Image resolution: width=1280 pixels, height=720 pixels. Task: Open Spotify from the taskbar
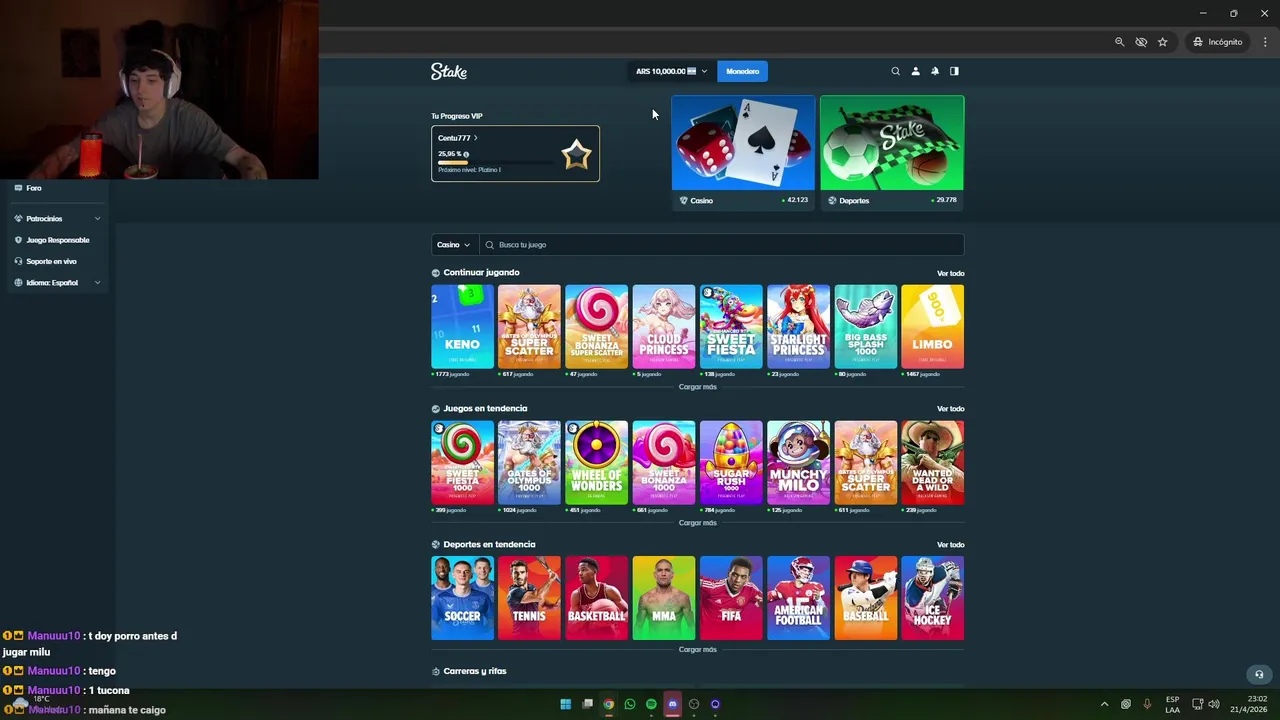pyautogui.click(x=651, y=704)
